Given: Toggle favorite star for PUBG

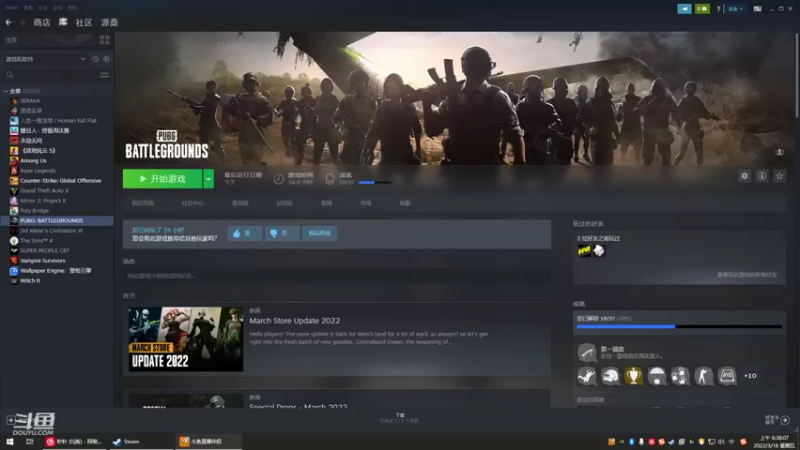Looking at the screenshot, I should pos(779,176).
